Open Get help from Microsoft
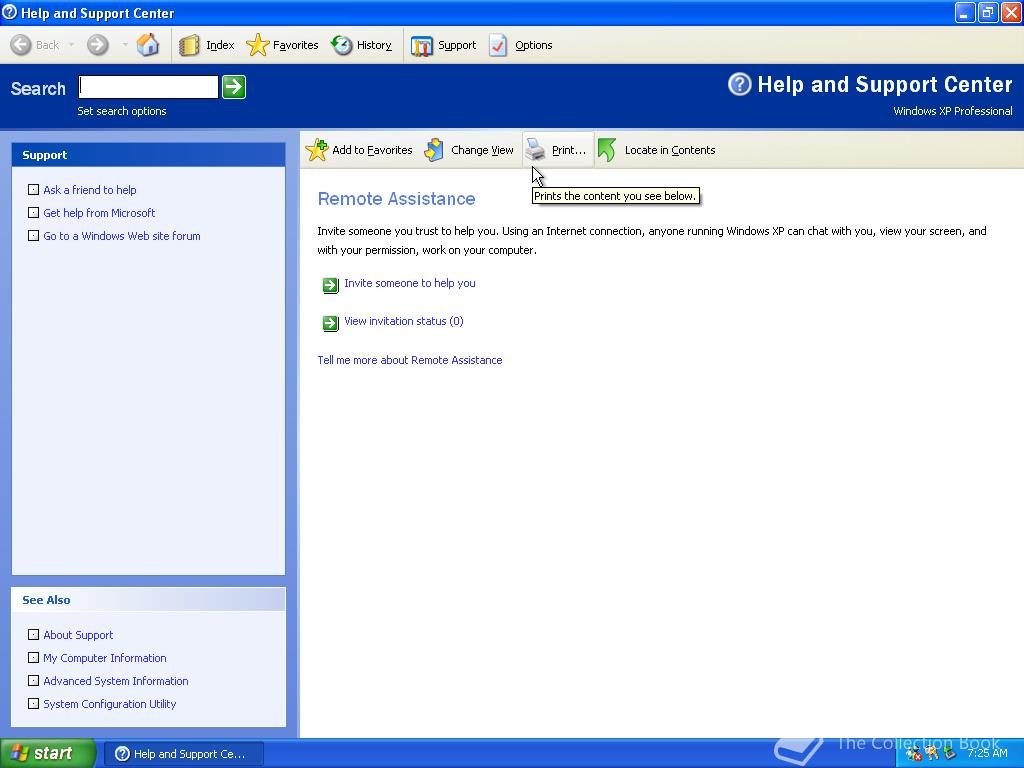This screenshot has width=1024, height=768. click(x=99, y=213)
